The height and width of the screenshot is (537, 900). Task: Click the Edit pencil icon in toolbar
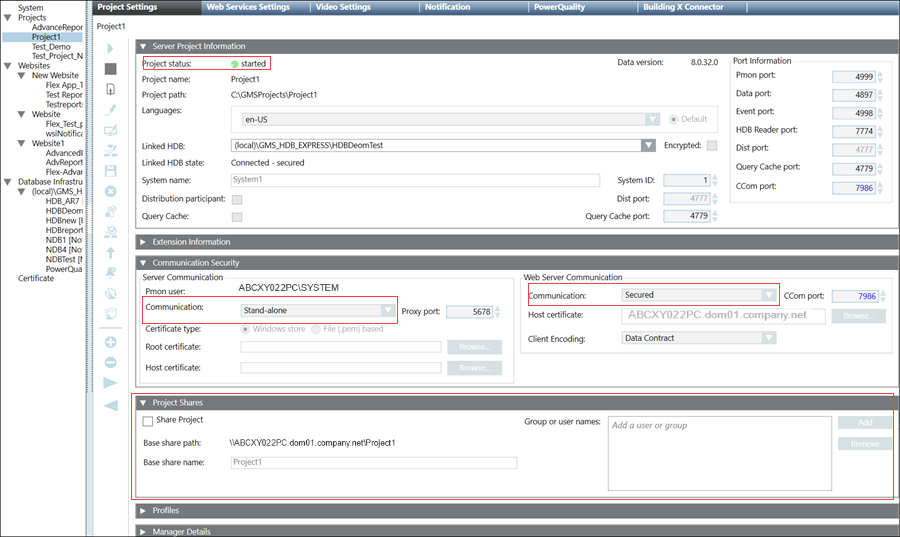pyautogui.click(x=110, y=110)
